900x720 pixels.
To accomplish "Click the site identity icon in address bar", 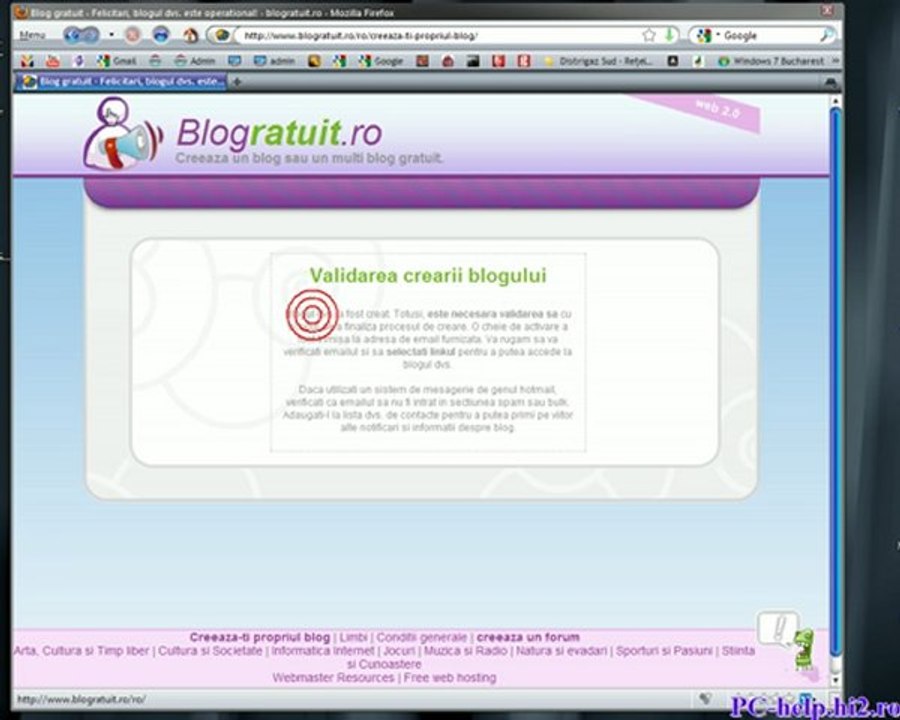I will [222, 36].
